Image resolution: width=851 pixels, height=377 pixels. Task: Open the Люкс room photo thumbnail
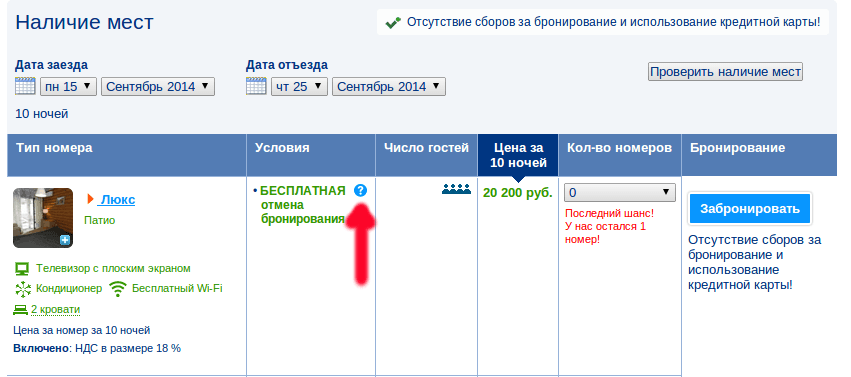43,218
